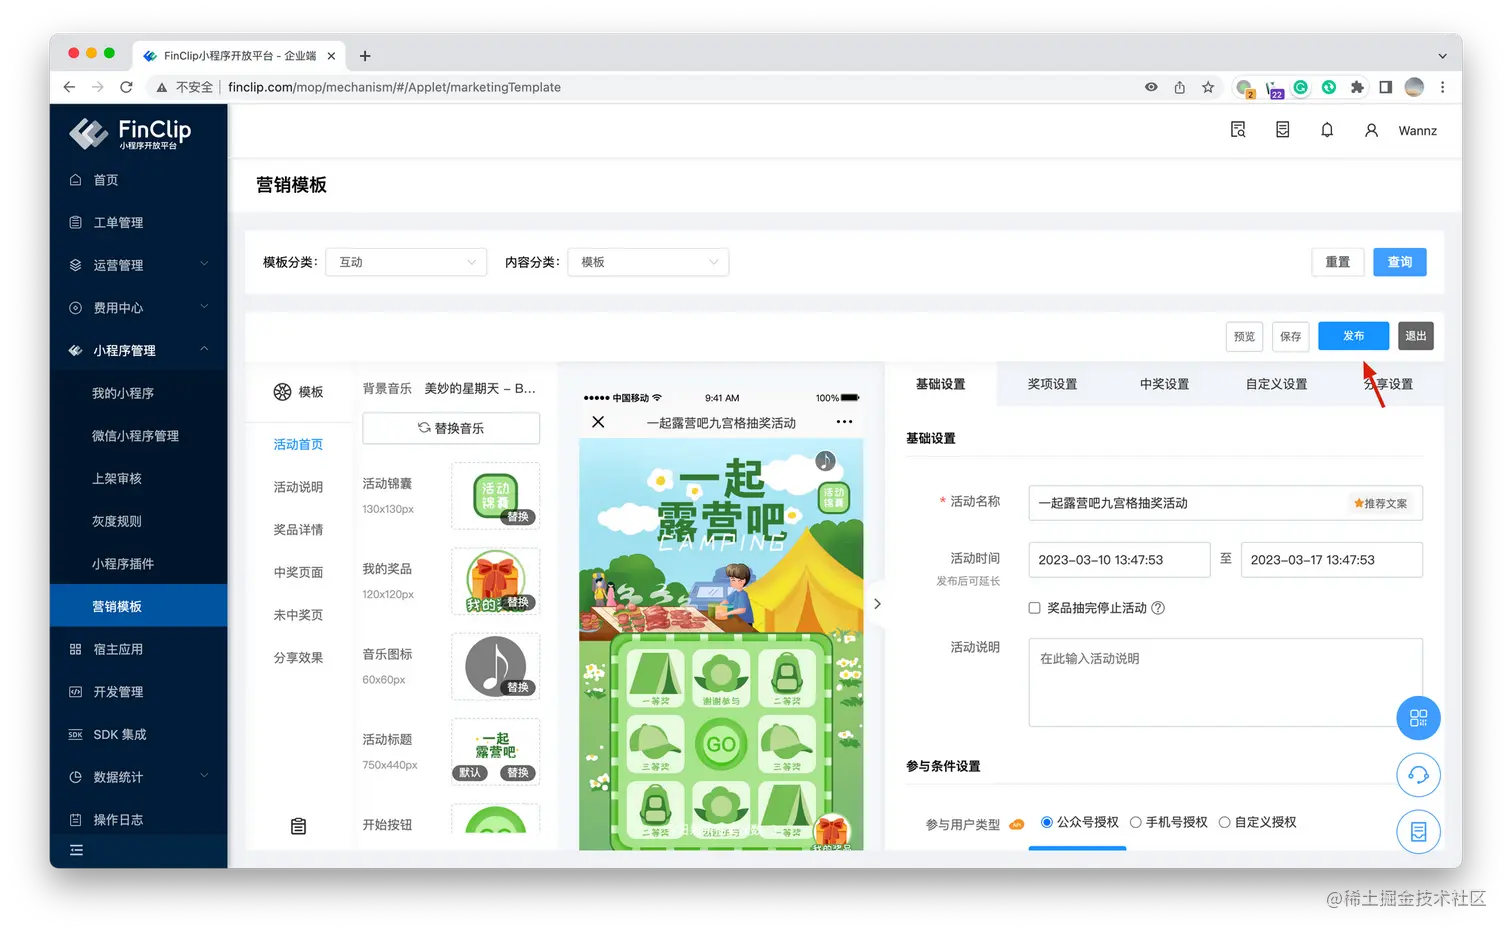The image size is (1512, 934).
Task: Switch to the 奖项设置 tab
Action: pos(1053,384)
